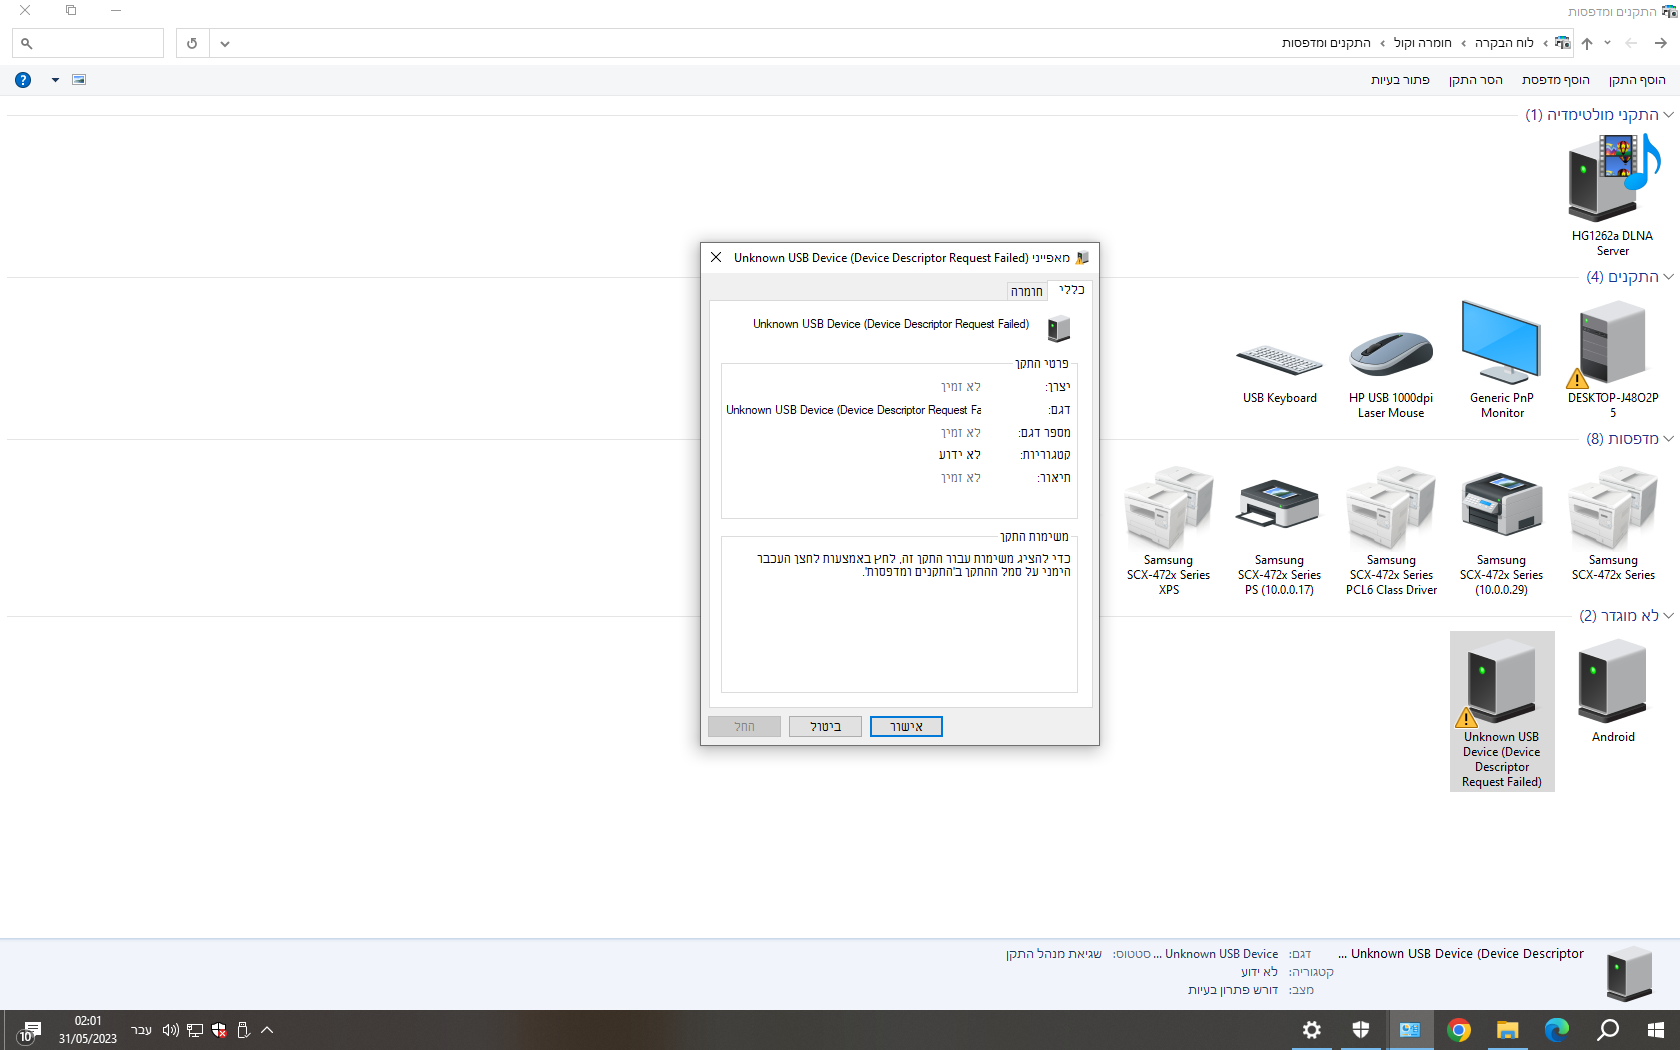
Task: Open recent locations dropdown near navigation arrows
Action: [x=1607, y=43]
